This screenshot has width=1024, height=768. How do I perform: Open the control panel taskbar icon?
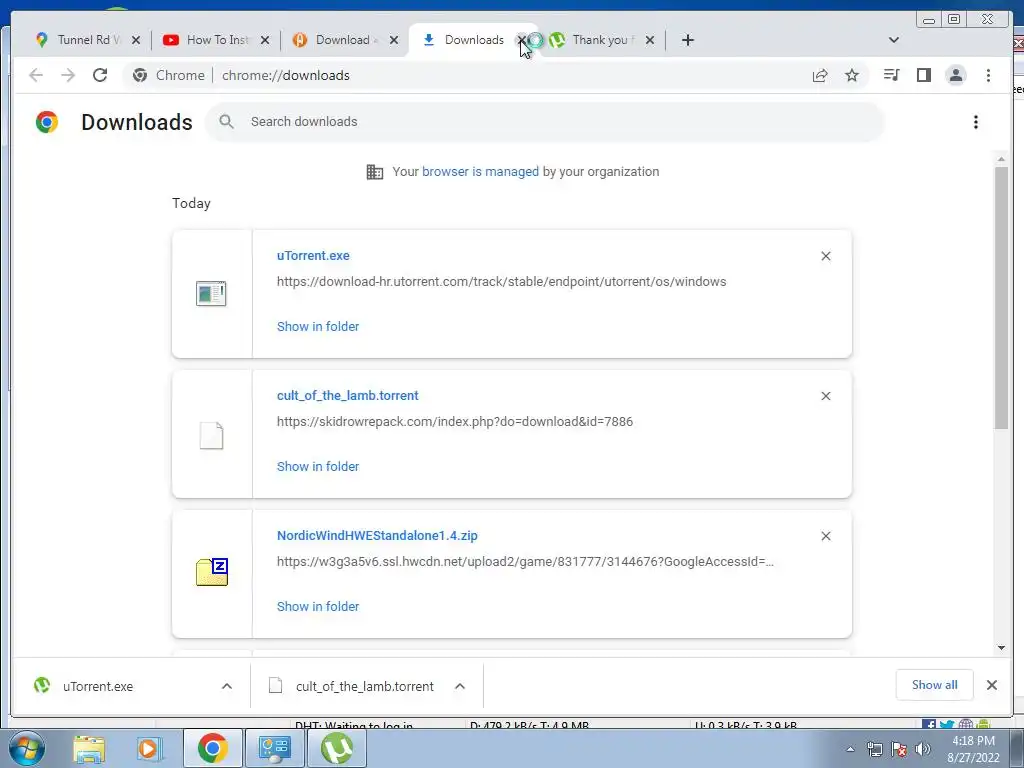274,748
